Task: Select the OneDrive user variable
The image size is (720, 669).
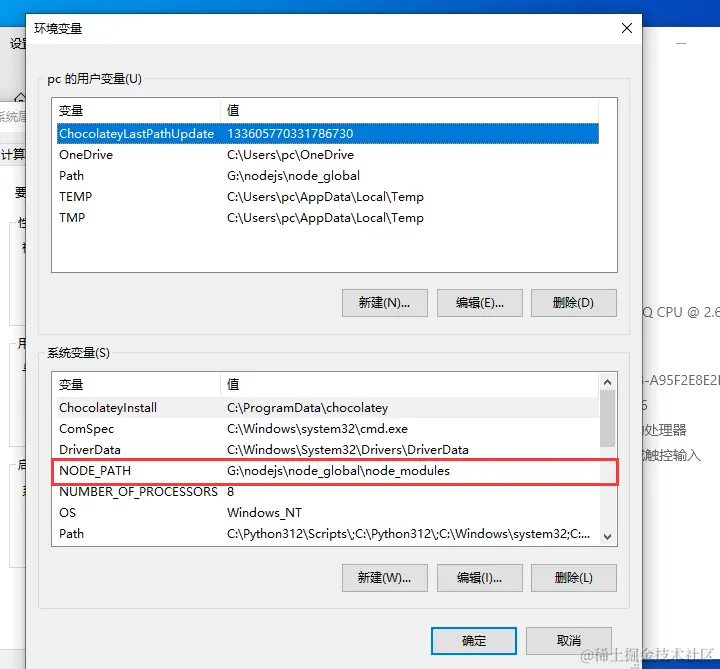Action: (x=328, y=155)
